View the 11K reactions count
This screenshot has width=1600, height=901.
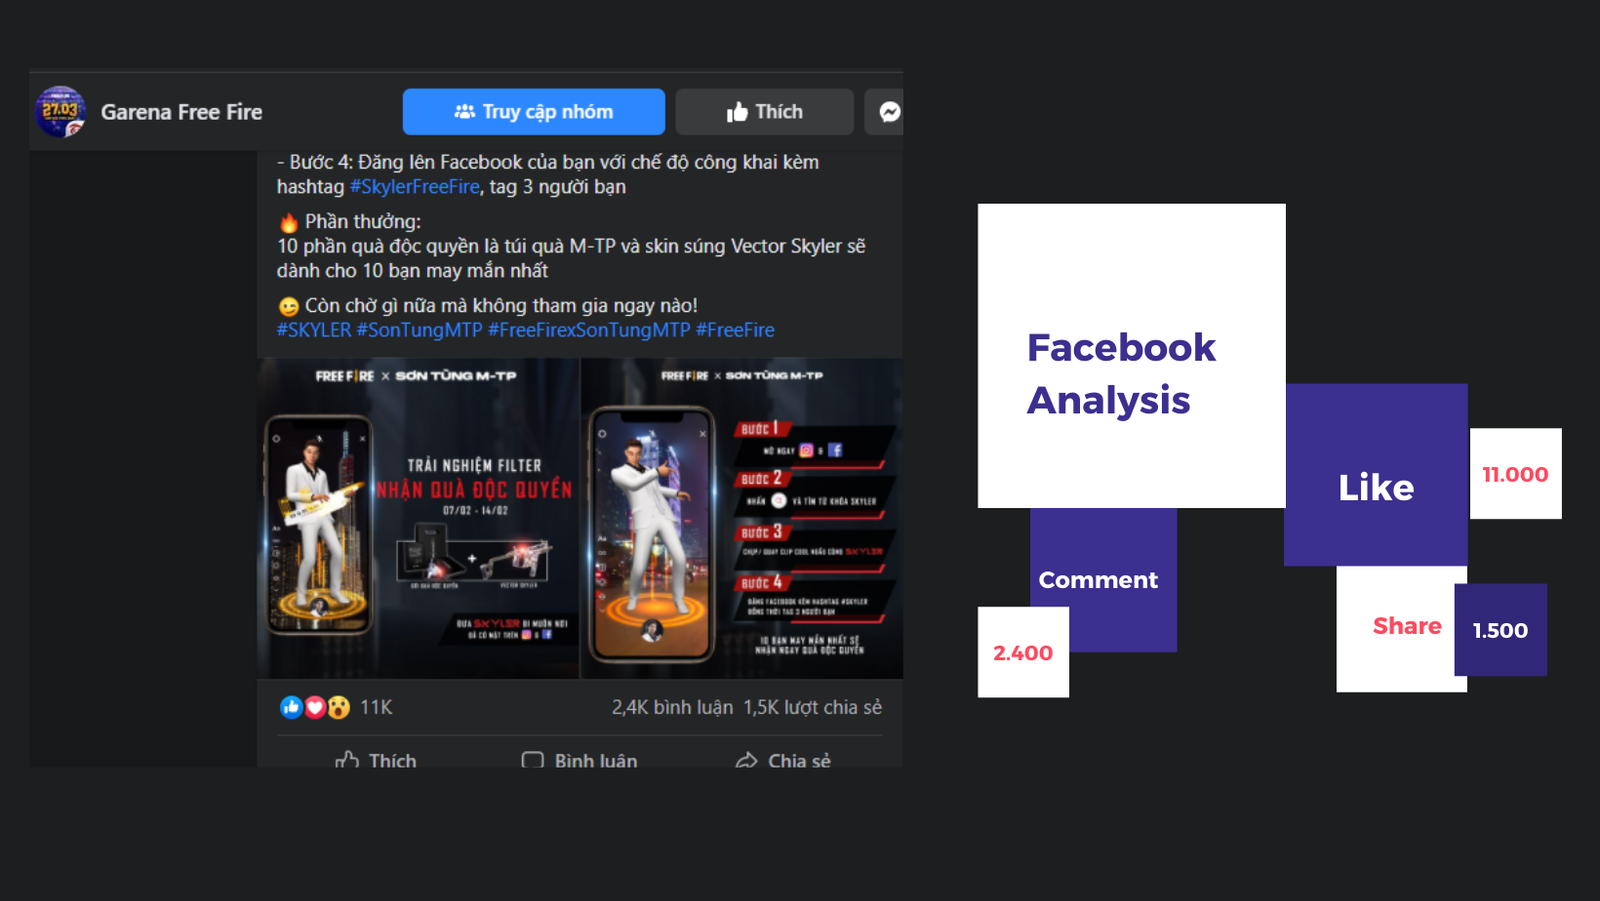point(376,707)
